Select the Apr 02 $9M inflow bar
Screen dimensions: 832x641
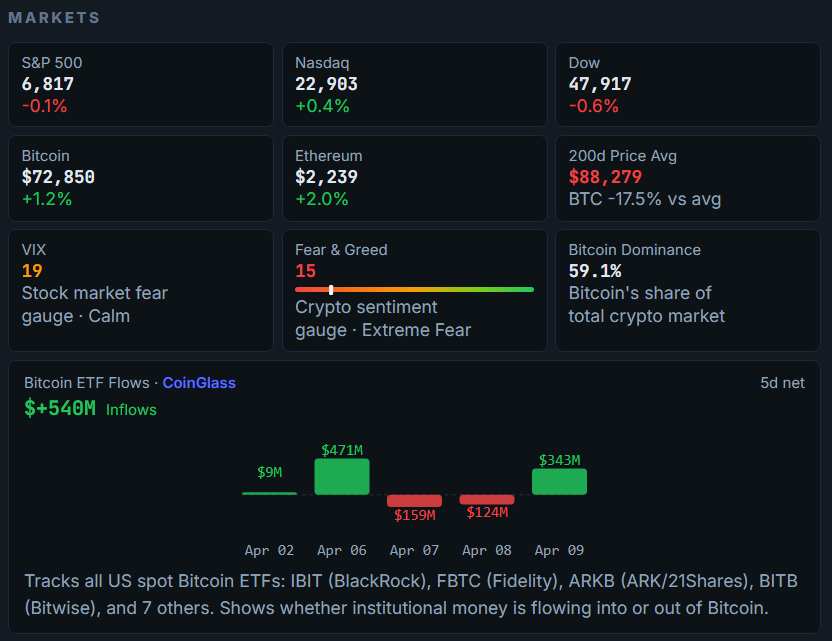coord(269,490)
